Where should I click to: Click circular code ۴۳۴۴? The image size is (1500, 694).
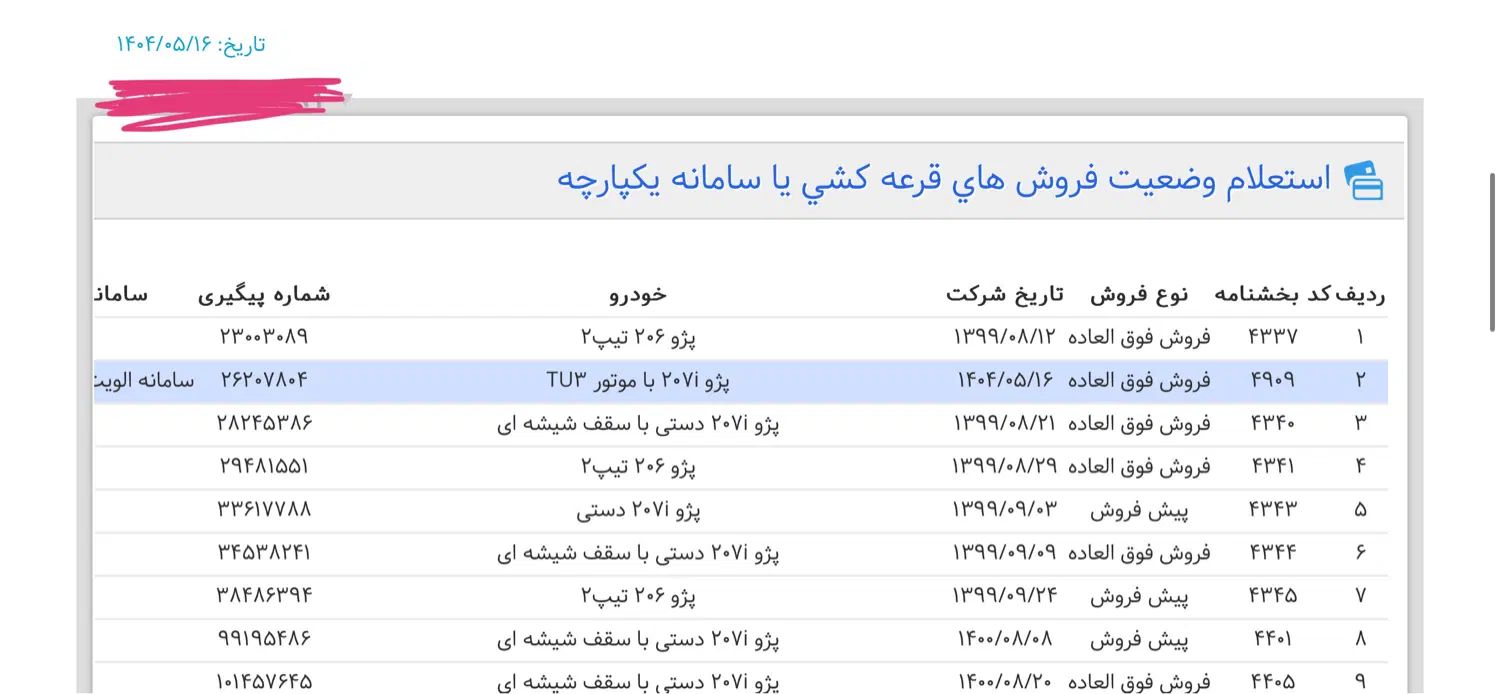tap(1273, 552)
